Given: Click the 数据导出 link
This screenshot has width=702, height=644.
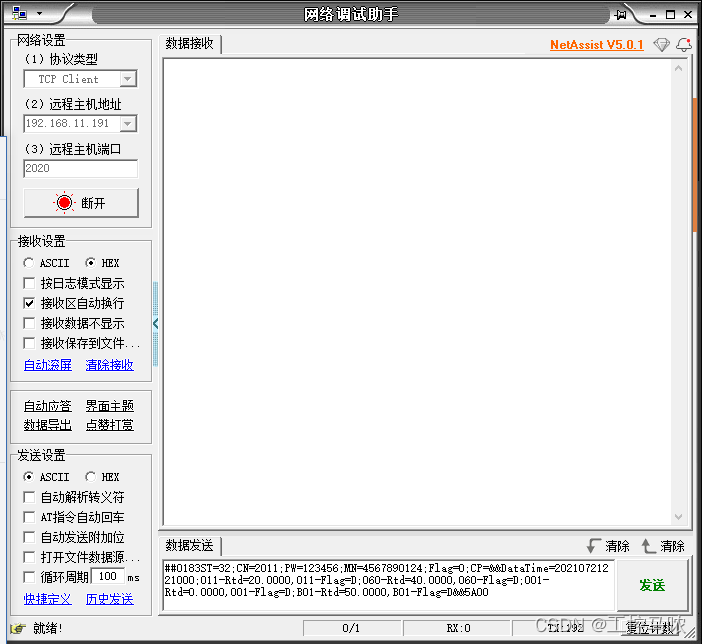Looking at the screenshot, I should [48, 425].
